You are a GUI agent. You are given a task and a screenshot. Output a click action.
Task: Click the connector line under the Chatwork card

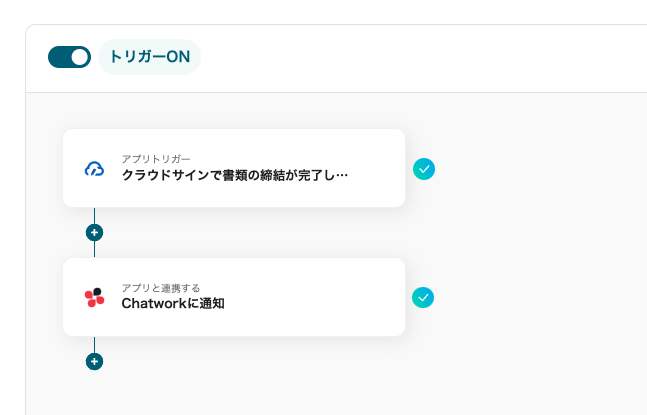94,344
